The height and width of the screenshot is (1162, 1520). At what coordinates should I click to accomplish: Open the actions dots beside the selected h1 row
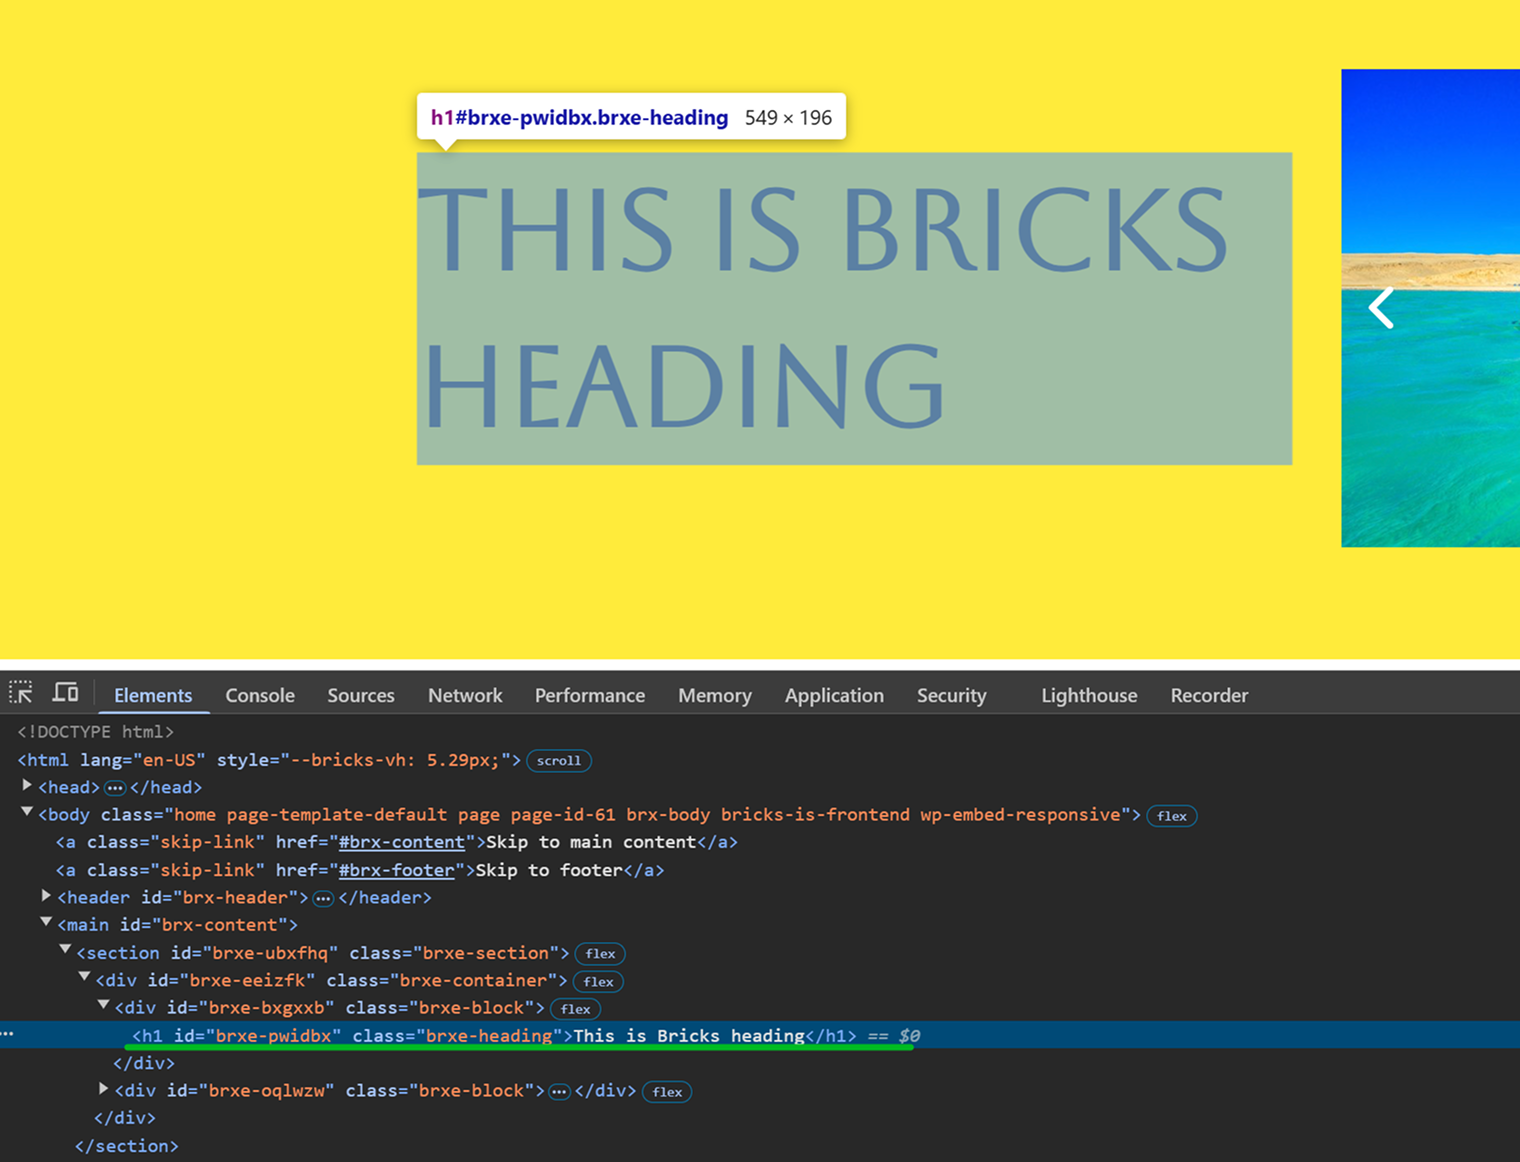pos(7,1033)
